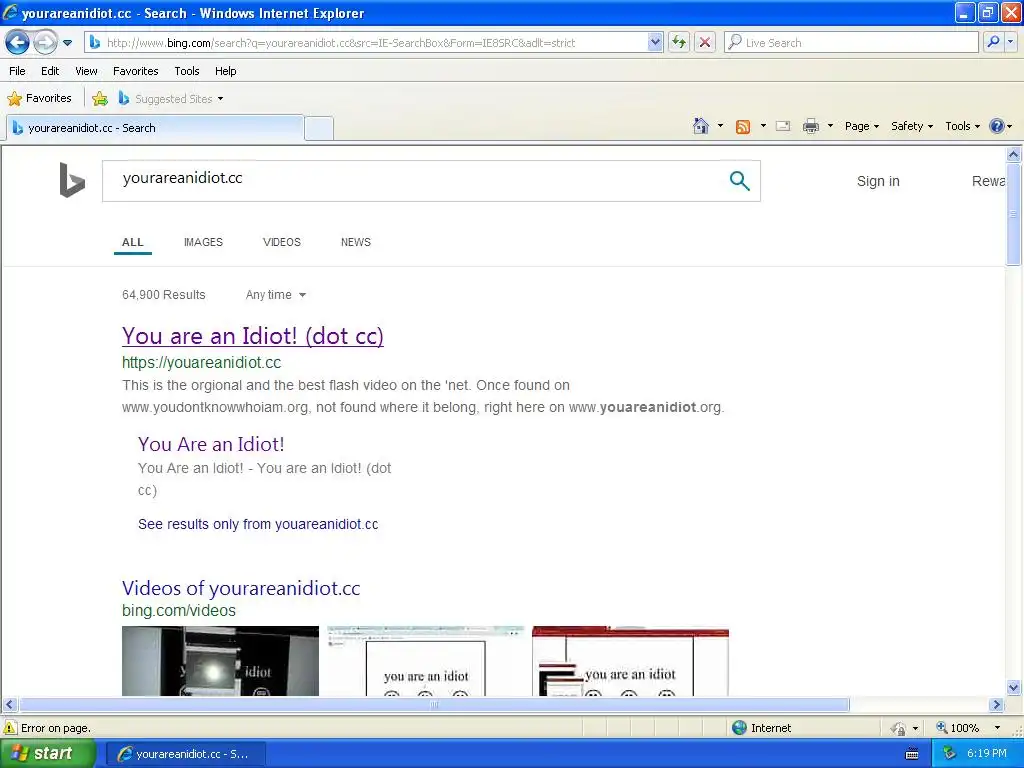1024x768 pixels.
Task: Open the recent pages dropdown beside Forward
Action: pos(67,43)
